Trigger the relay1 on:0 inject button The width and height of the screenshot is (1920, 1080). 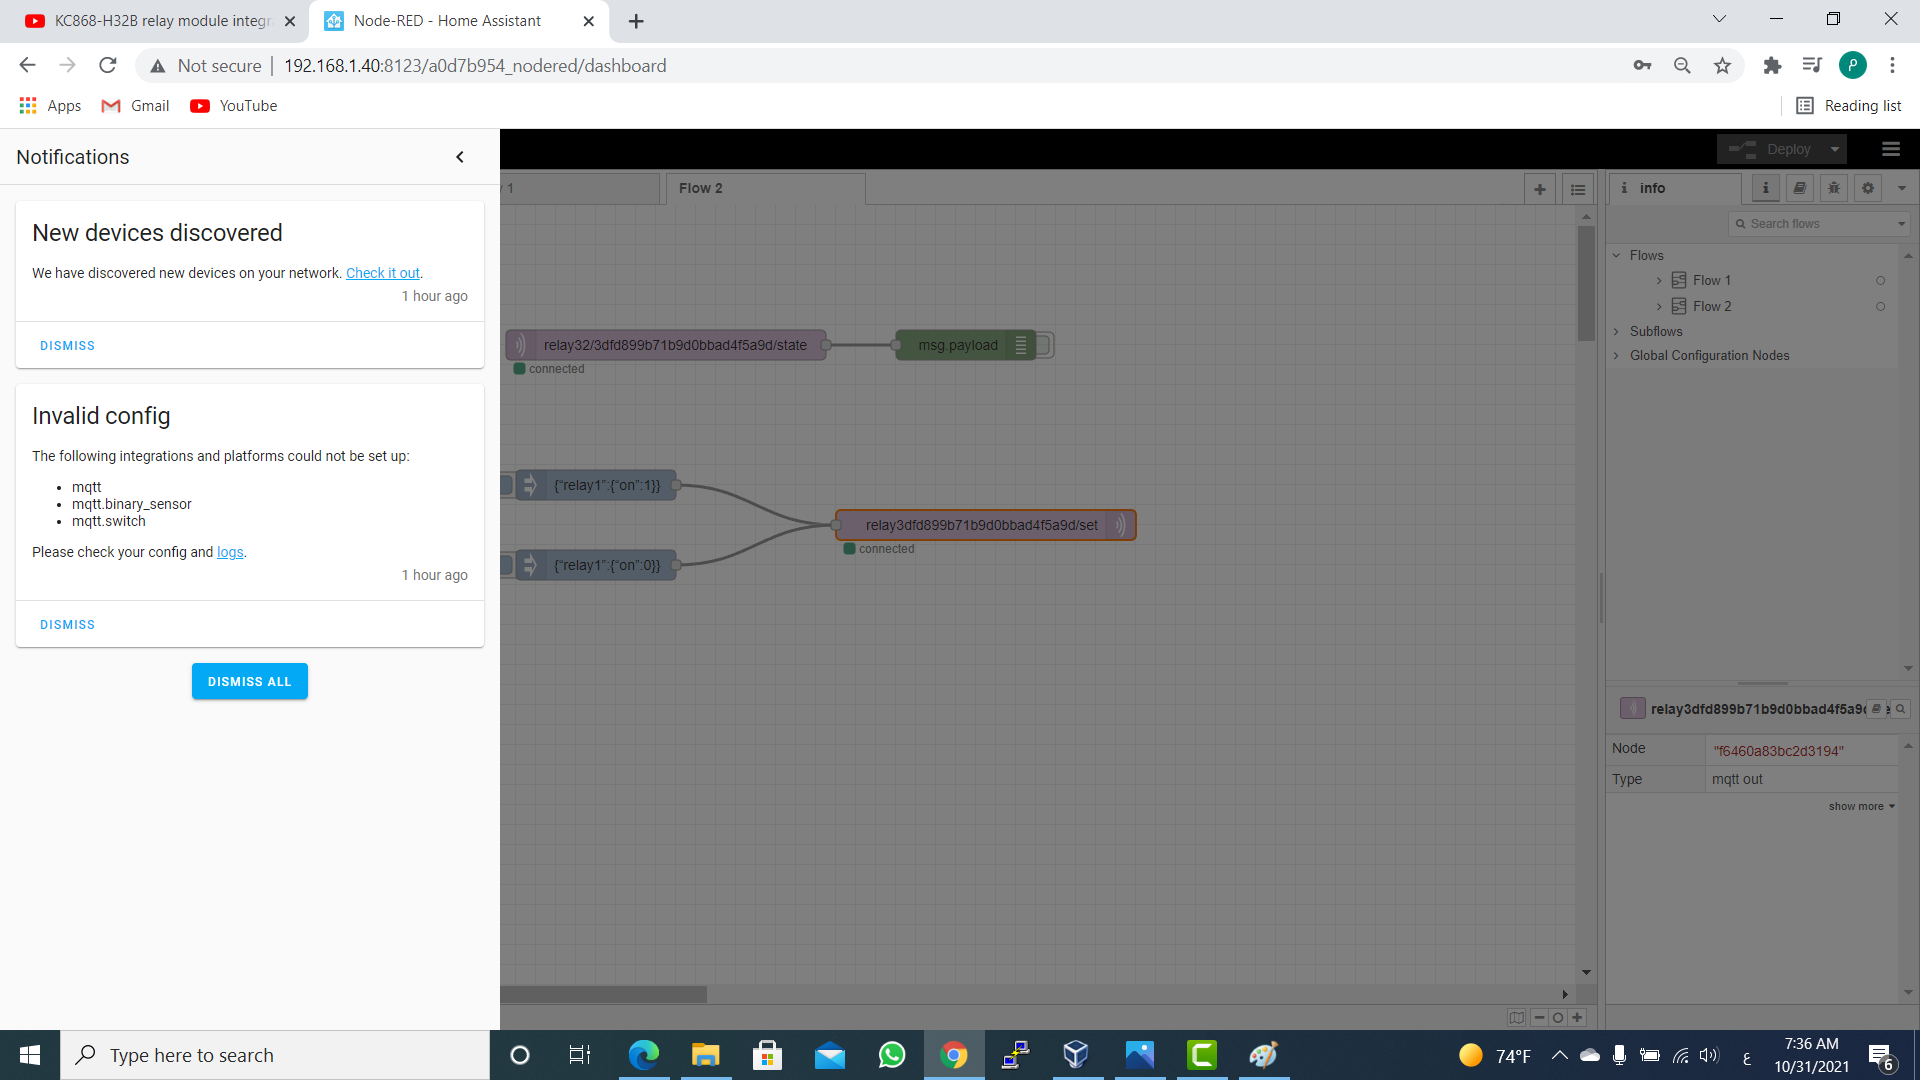pyautogui.click(x=507, y=565)
